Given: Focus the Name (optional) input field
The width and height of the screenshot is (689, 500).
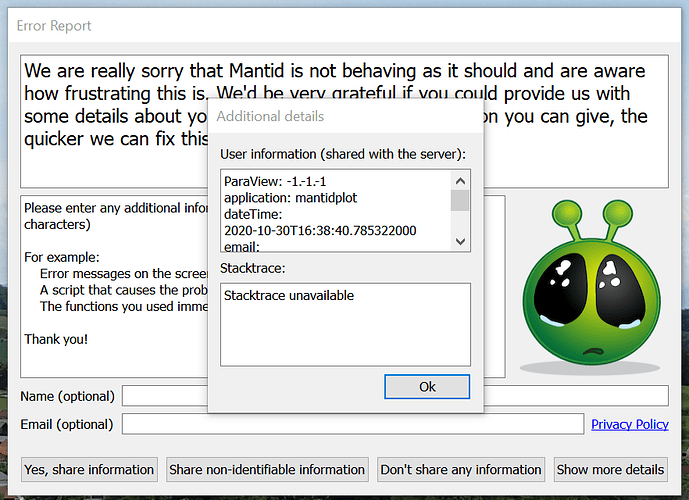Looking at the screenshot, I should coord(395,396).
